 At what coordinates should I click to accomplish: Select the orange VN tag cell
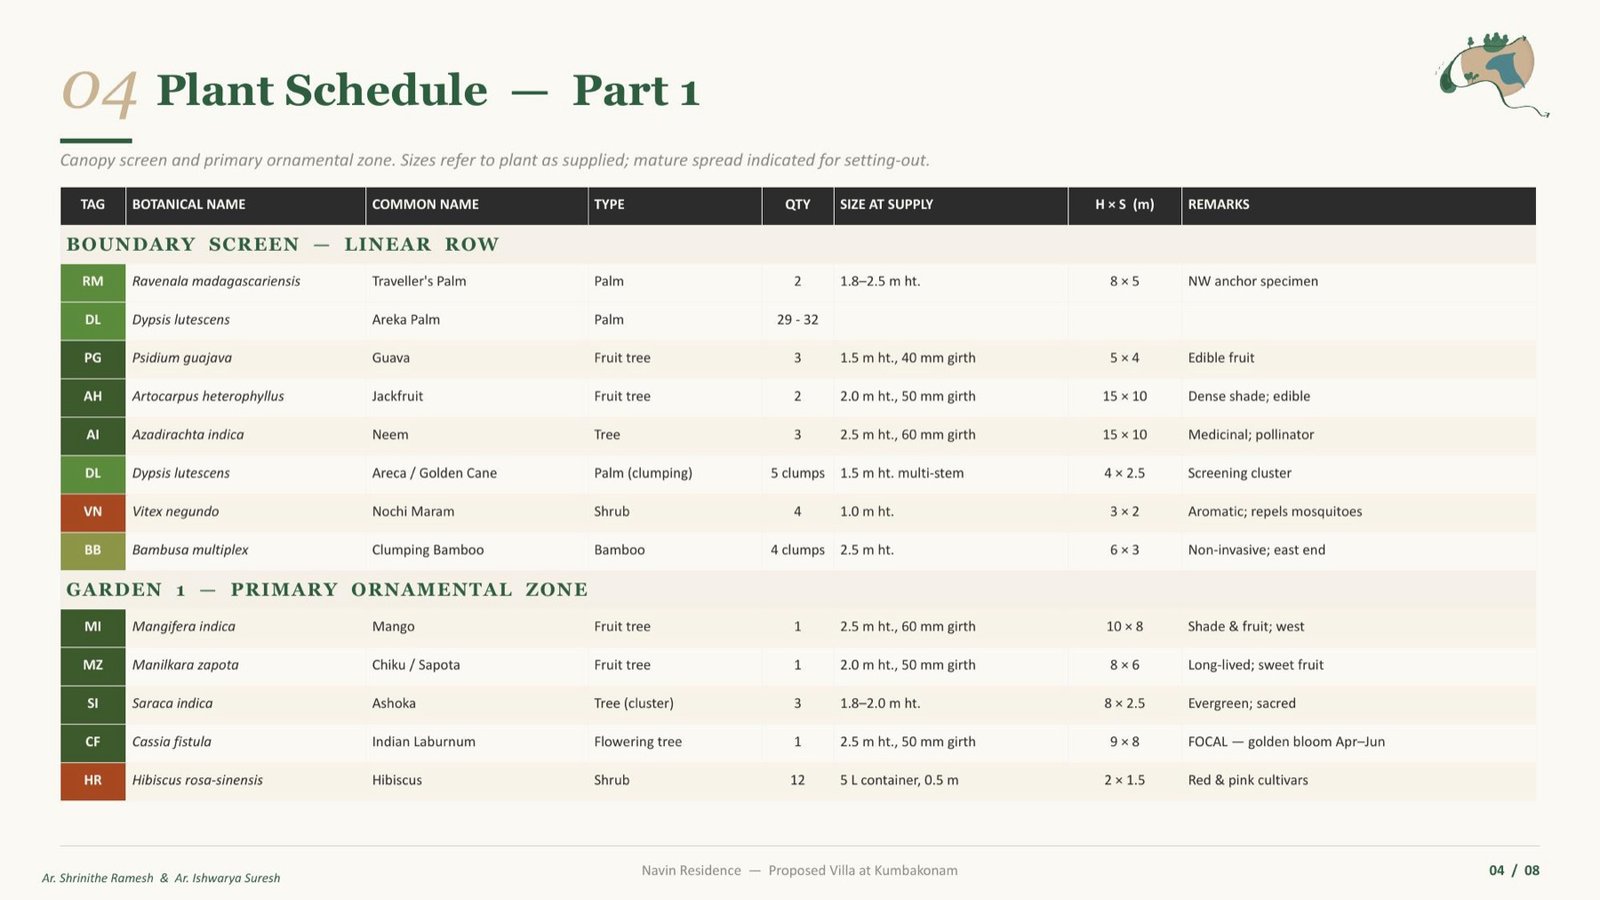[x=93, y=512]
